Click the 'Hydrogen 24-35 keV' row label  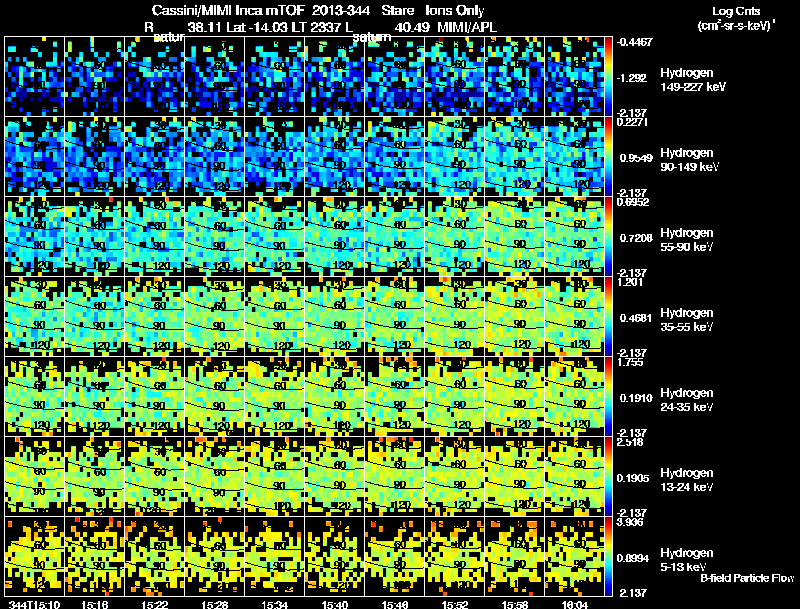click(x=686, y=400)
